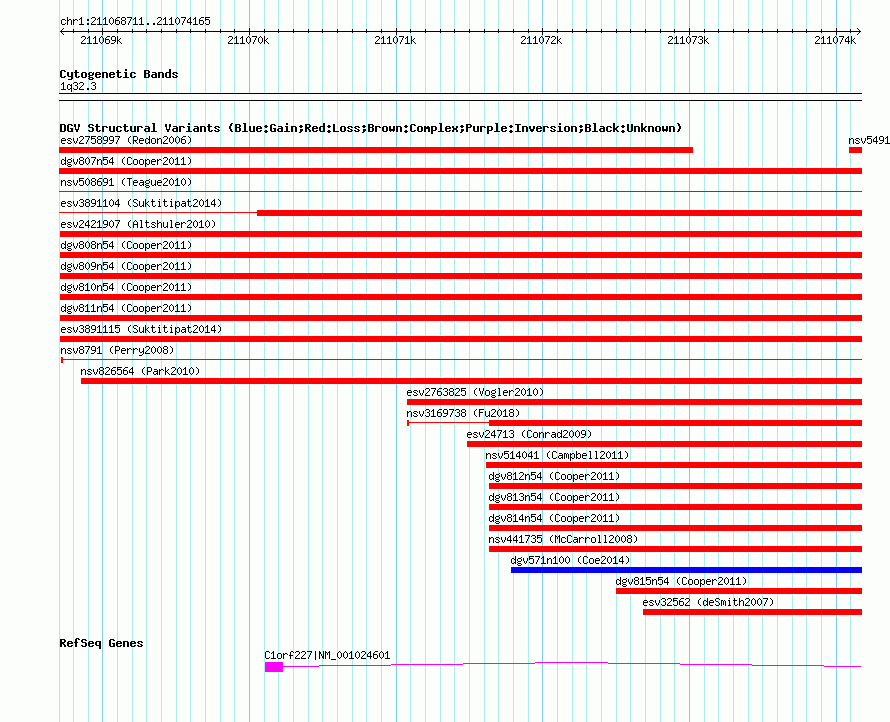Select the esv24713 (Conrad2009) label
Screen dimensions: 890x722
tap(529, 434)
